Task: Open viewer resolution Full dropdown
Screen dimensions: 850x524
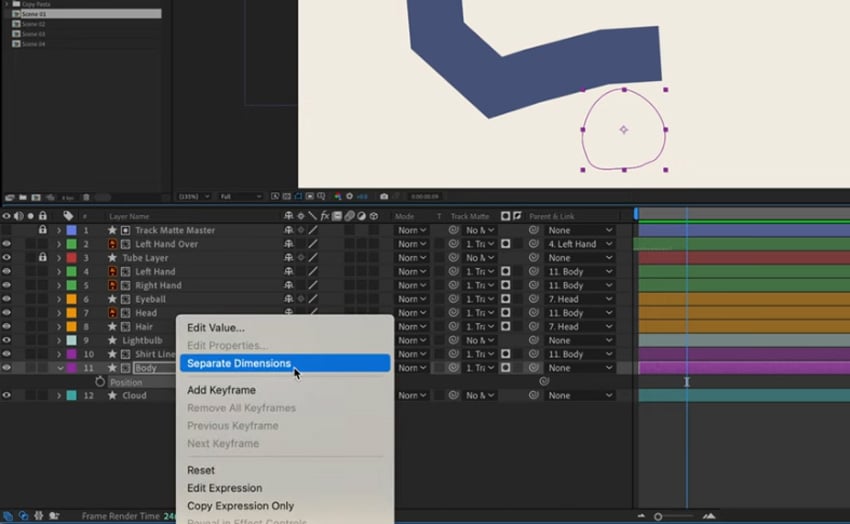Action: pyautogui.click(x=241, y=196)
